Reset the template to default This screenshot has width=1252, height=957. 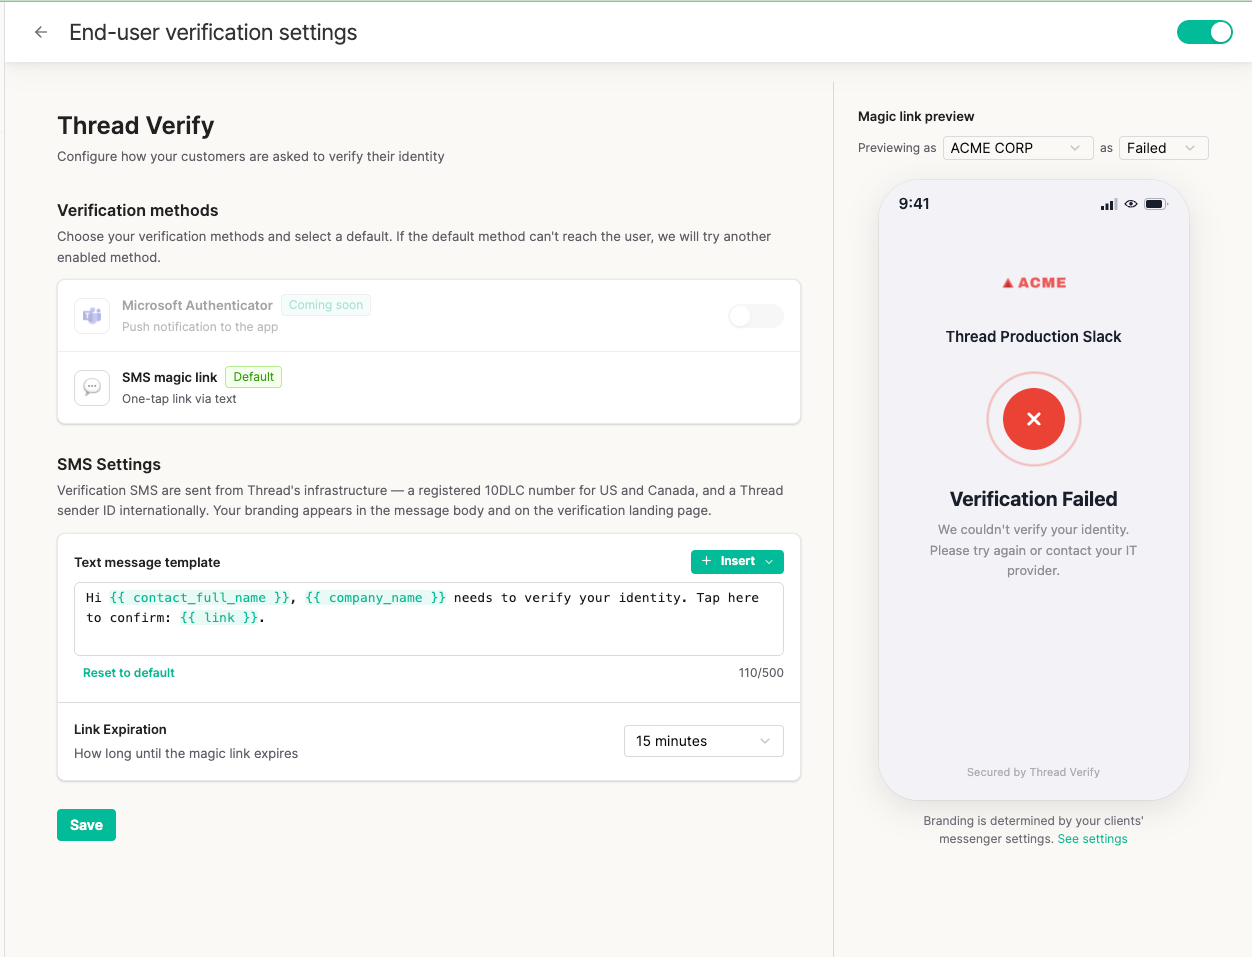pyautogui.click(x=129, y=673)
